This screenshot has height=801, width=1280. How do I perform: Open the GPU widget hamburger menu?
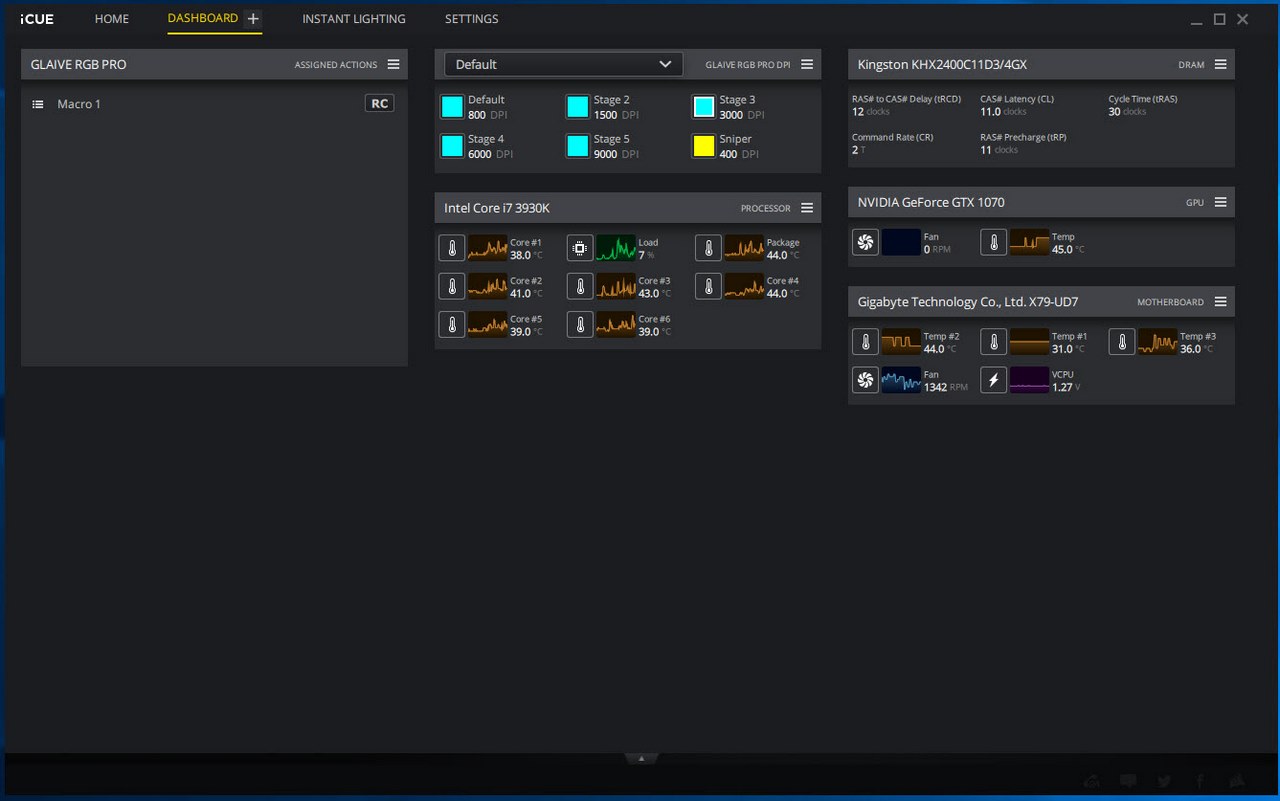(x=1220, y=202)
